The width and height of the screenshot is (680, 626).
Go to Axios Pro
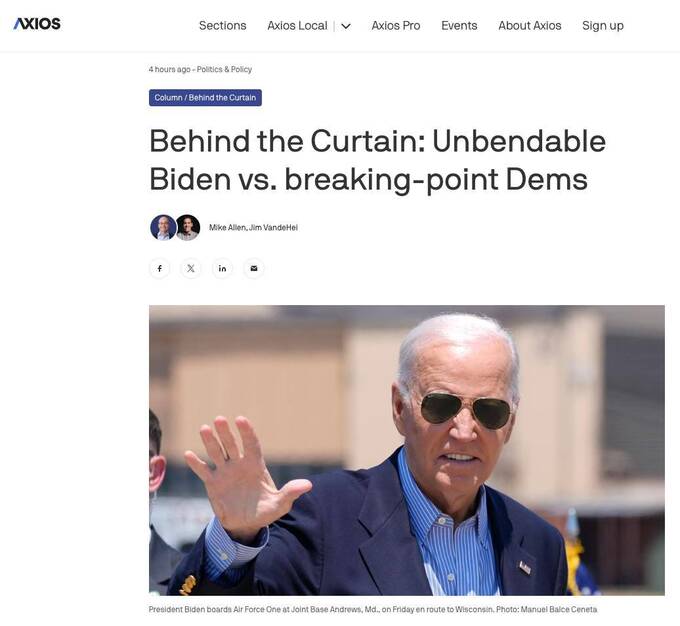(396, 26)
